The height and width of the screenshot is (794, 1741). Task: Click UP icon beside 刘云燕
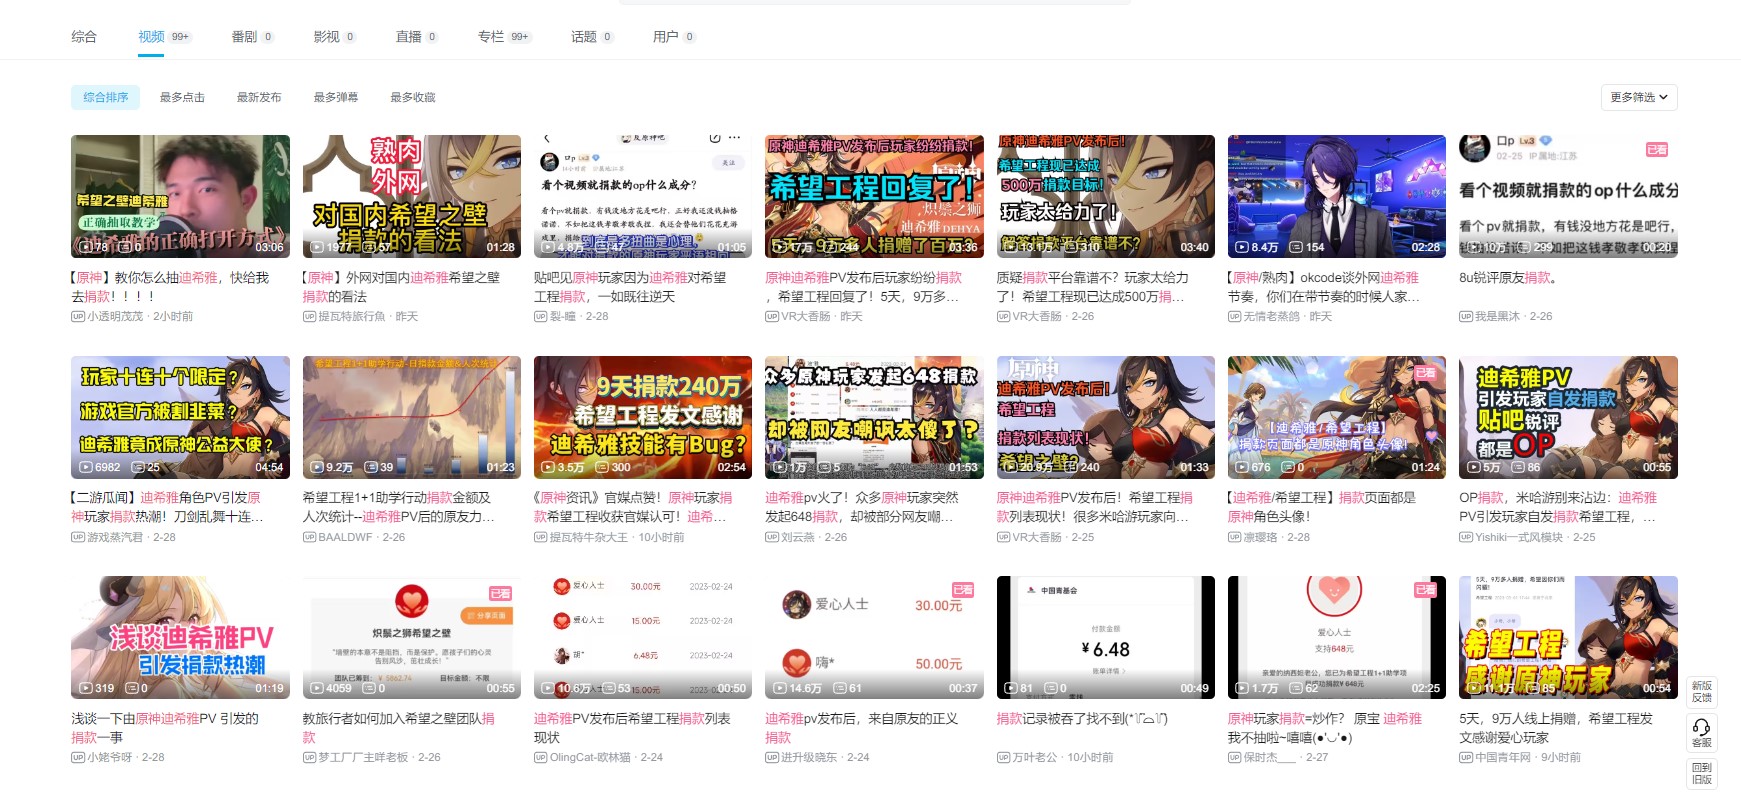click(771, 538)
